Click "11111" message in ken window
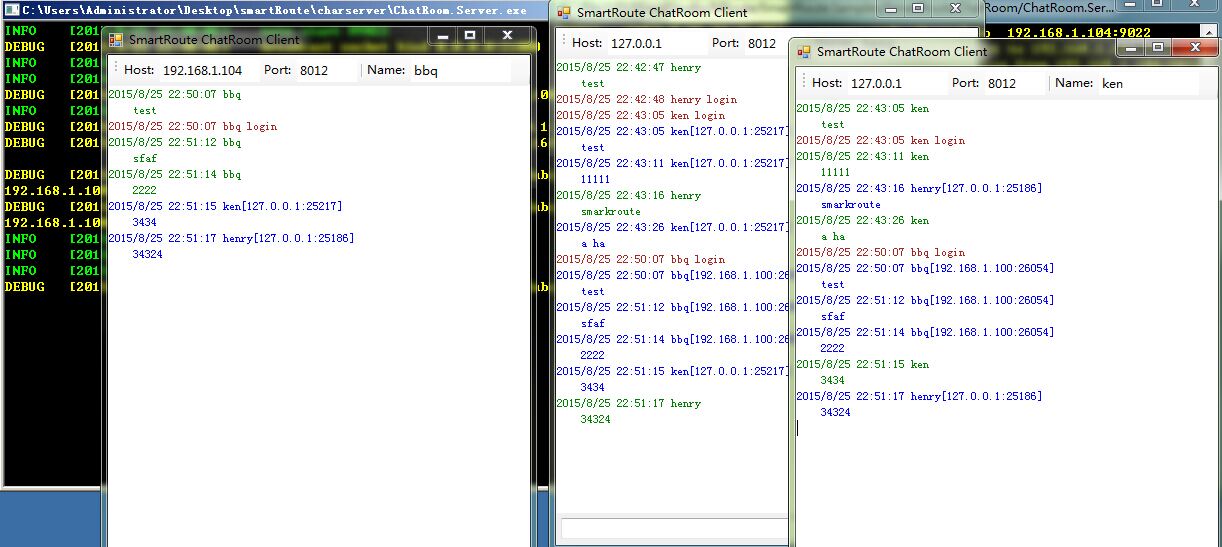The width and height of the screenshot is (1222, 547). click(835, 173)
